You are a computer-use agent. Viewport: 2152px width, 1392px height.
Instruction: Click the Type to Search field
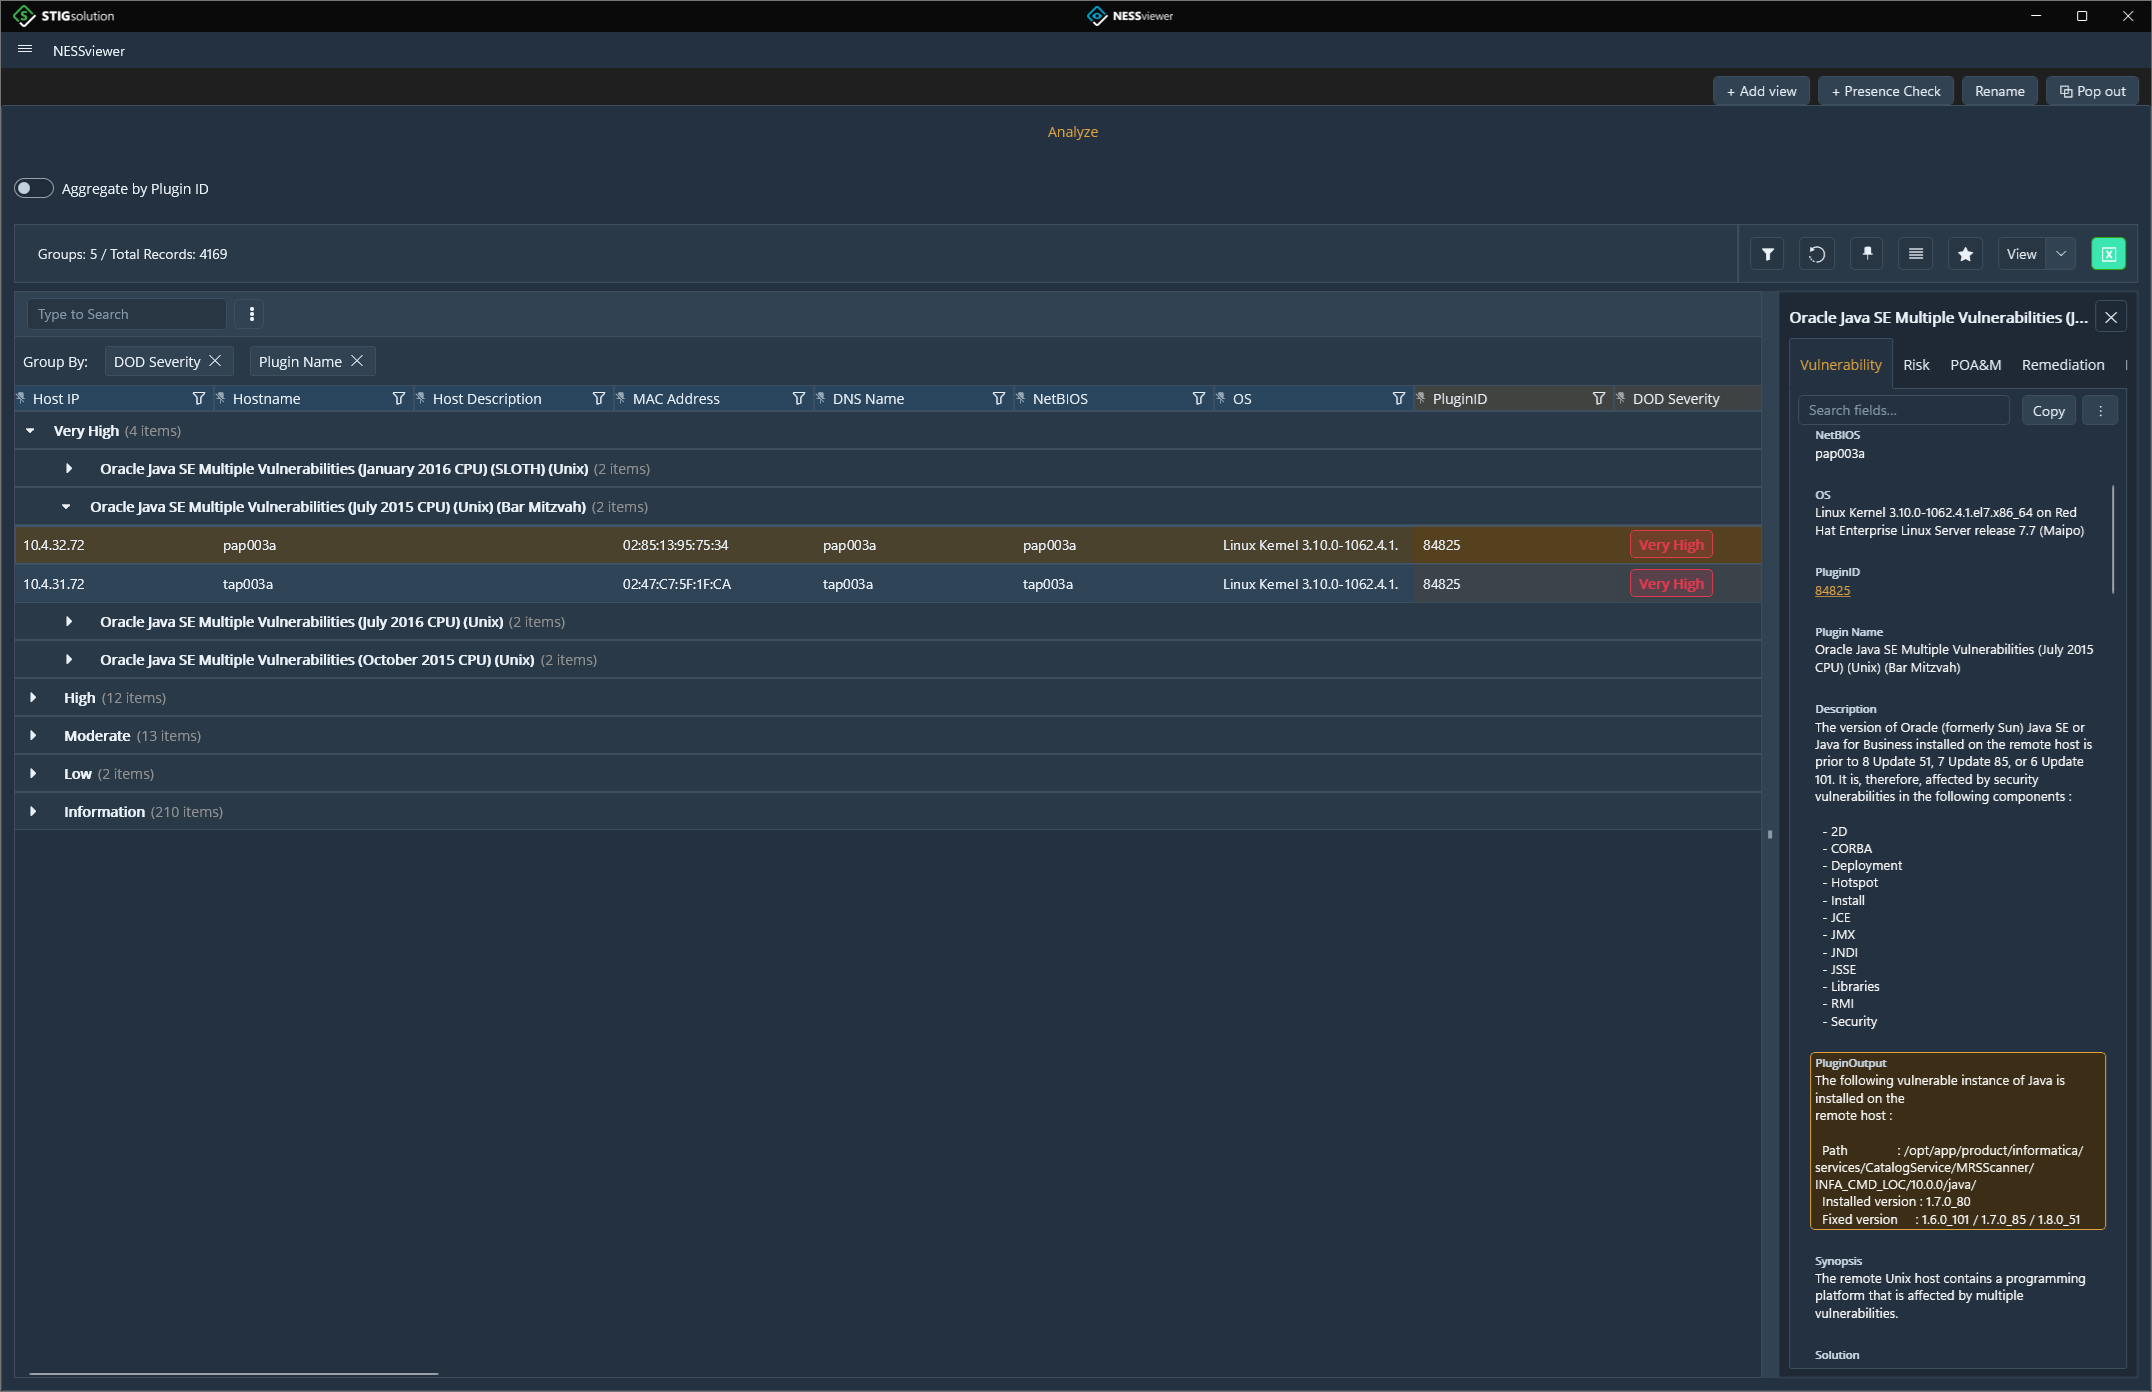click(126, 314)
